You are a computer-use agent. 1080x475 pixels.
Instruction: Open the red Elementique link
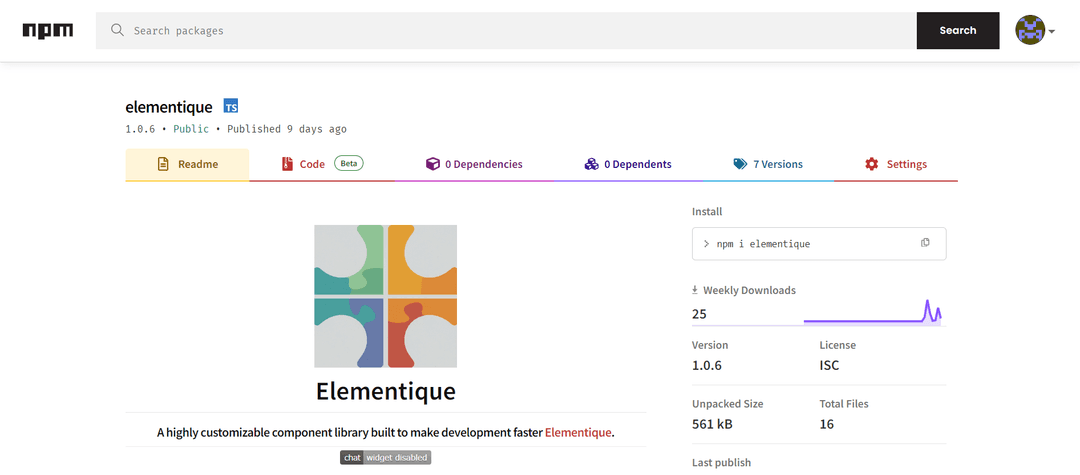[578, 433]
